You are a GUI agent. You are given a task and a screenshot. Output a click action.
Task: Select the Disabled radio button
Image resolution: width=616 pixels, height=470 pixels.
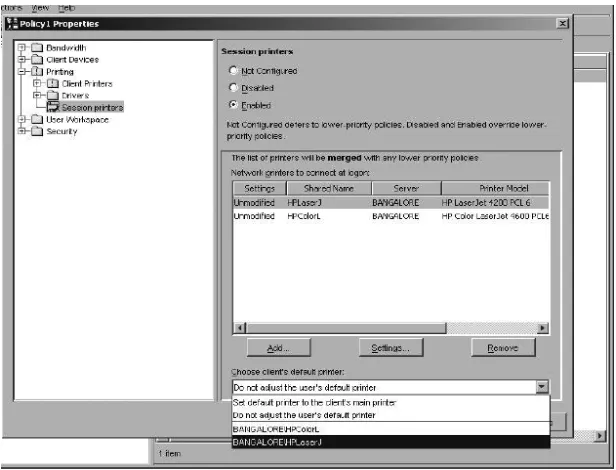click(233, 87)
